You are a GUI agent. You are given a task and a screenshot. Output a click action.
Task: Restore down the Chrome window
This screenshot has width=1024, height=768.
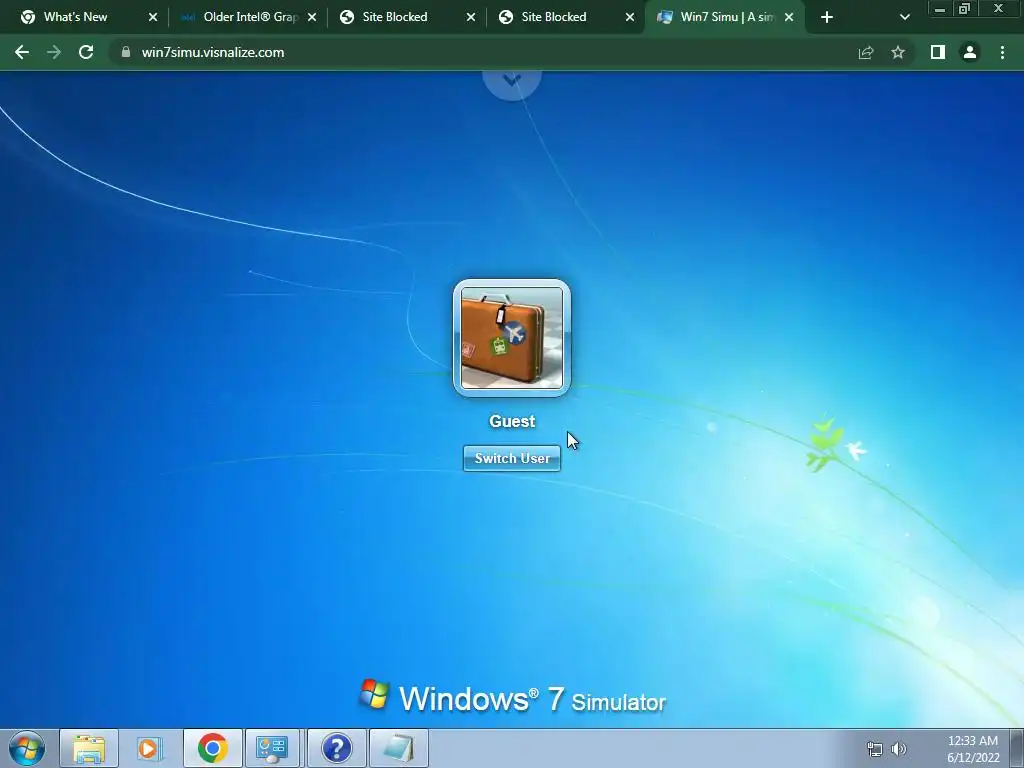tap(965, 9)
